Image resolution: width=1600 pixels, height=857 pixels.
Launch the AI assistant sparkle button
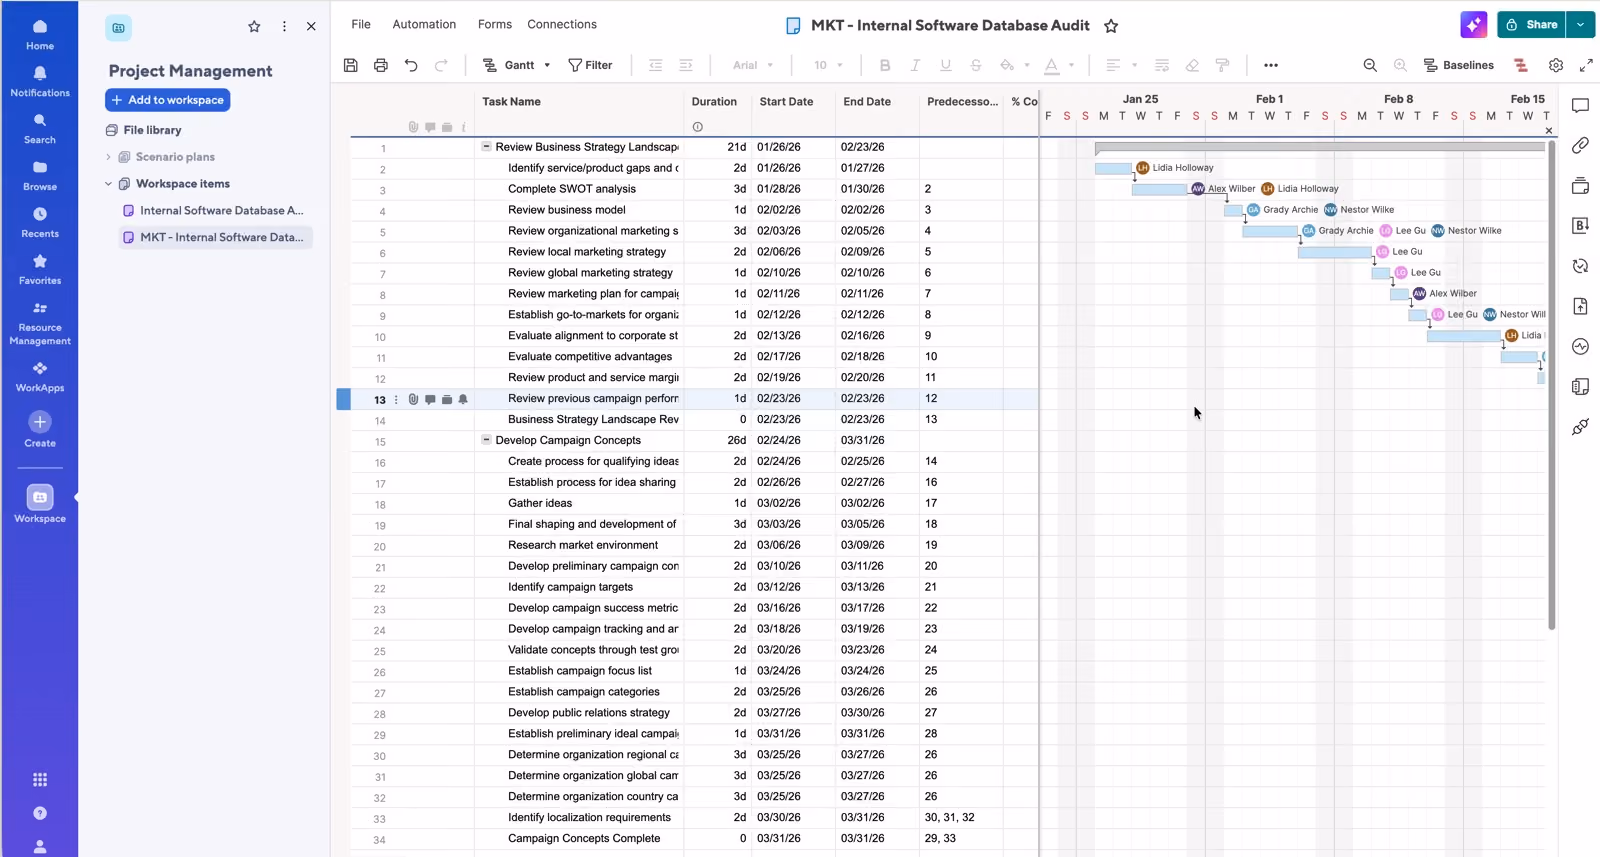tap(1473, 25)
